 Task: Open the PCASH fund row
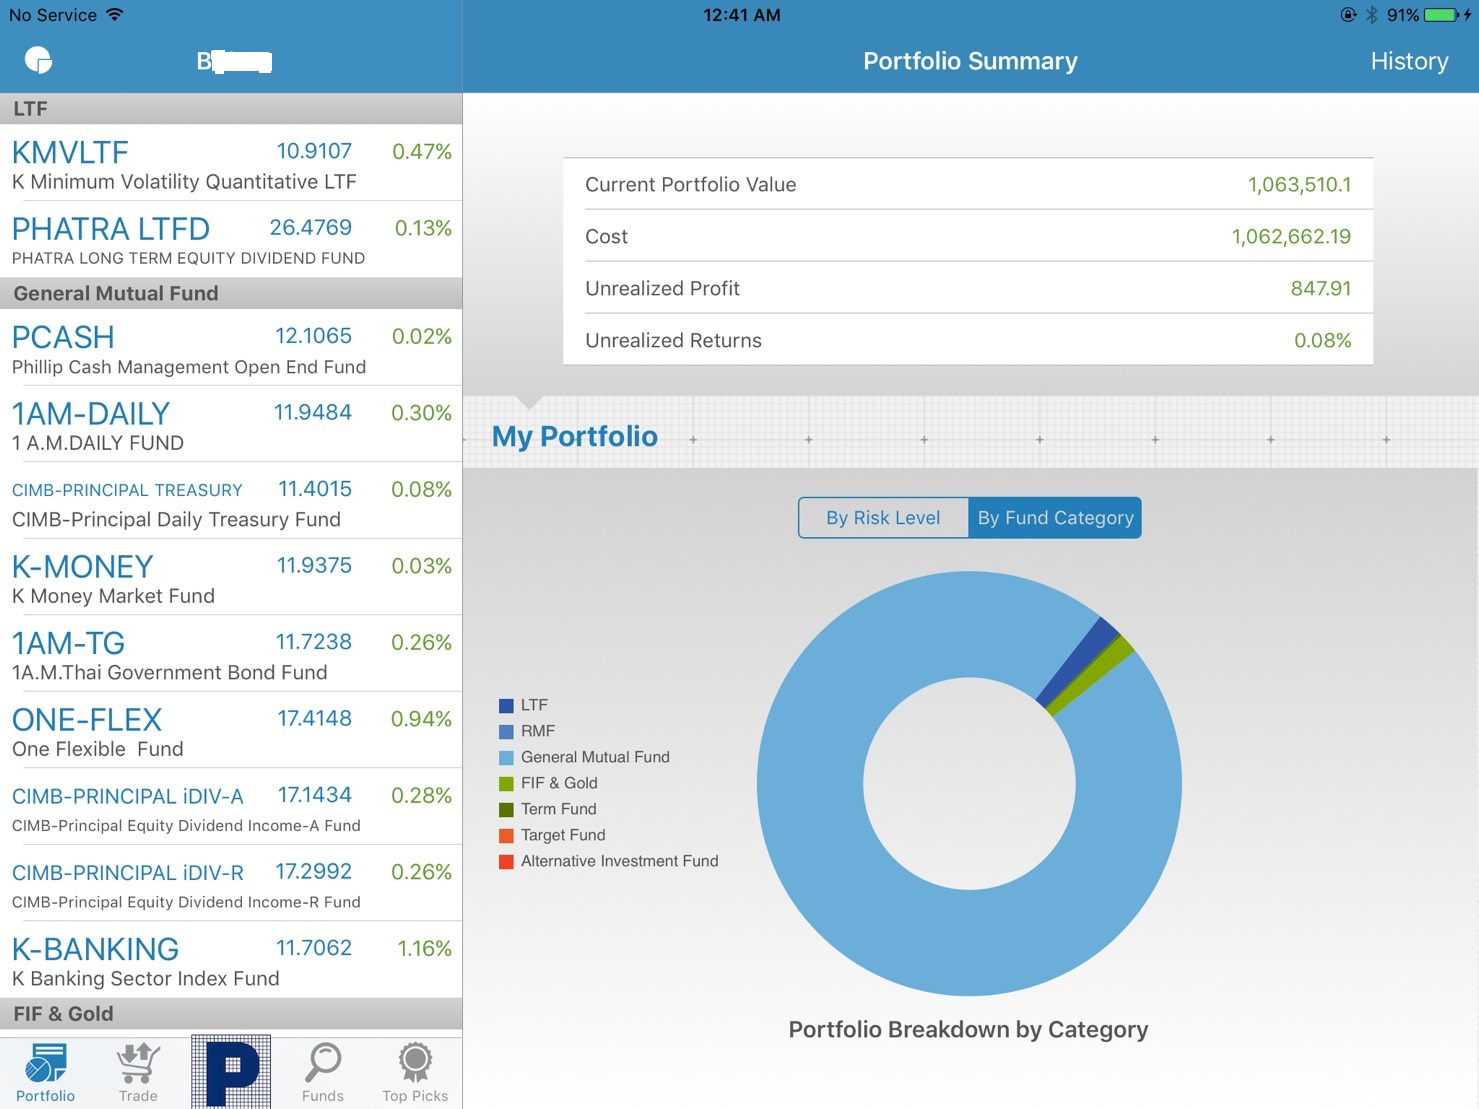coord(231,348)
